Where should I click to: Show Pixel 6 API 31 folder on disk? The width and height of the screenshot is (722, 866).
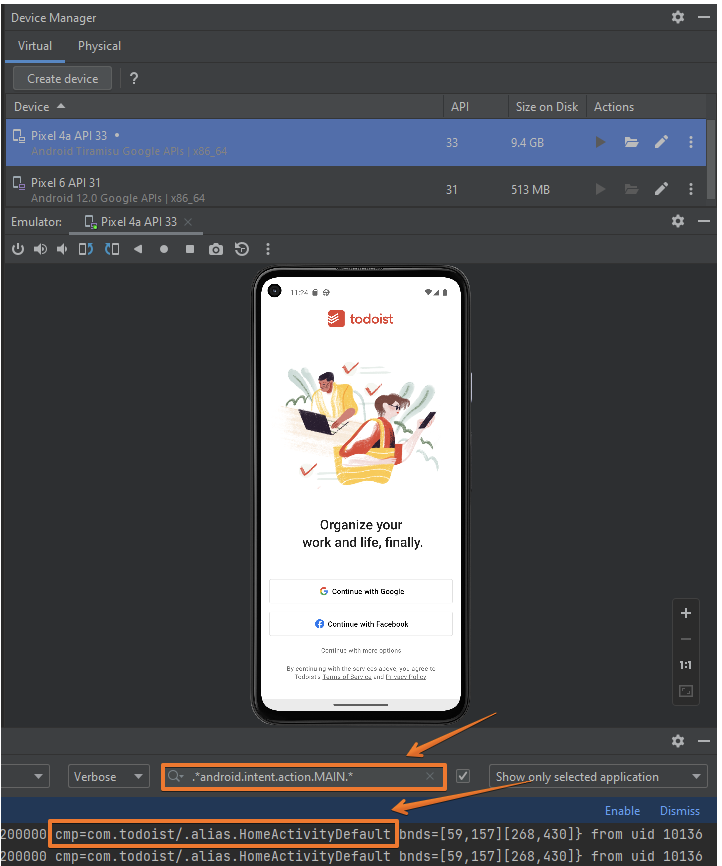coord(631,189)
